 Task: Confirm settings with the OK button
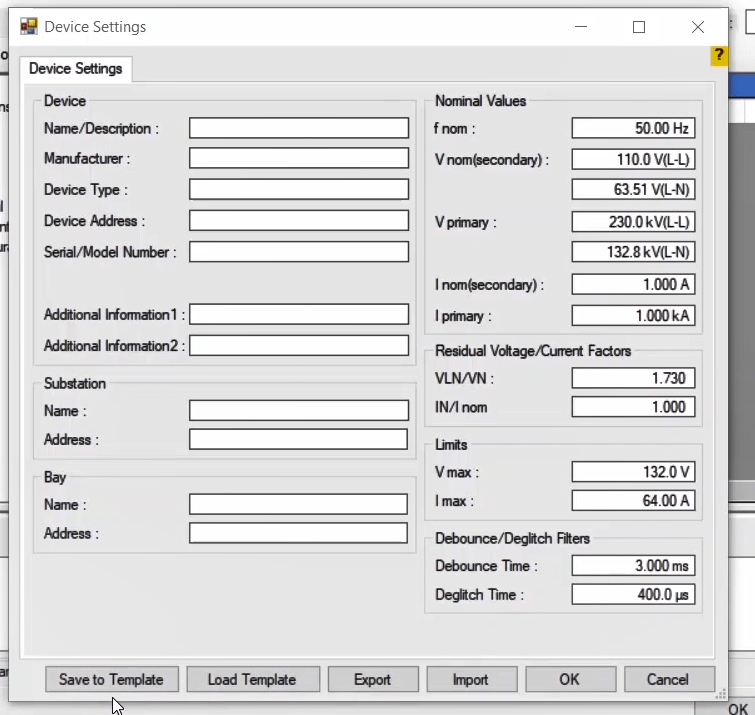[569, 679]
